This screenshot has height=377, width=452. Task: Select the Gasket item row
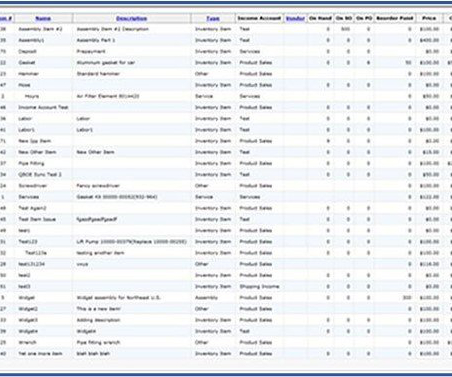pyautogui.click(x=226, y=63)
